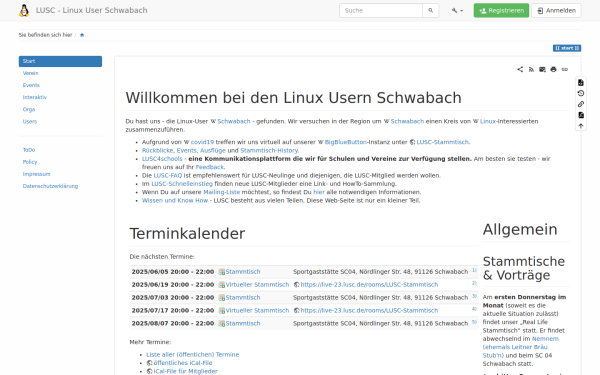600x375 pixels.
Task: Click footnote 3) in the calendar table
Action: tap(474, 296)
